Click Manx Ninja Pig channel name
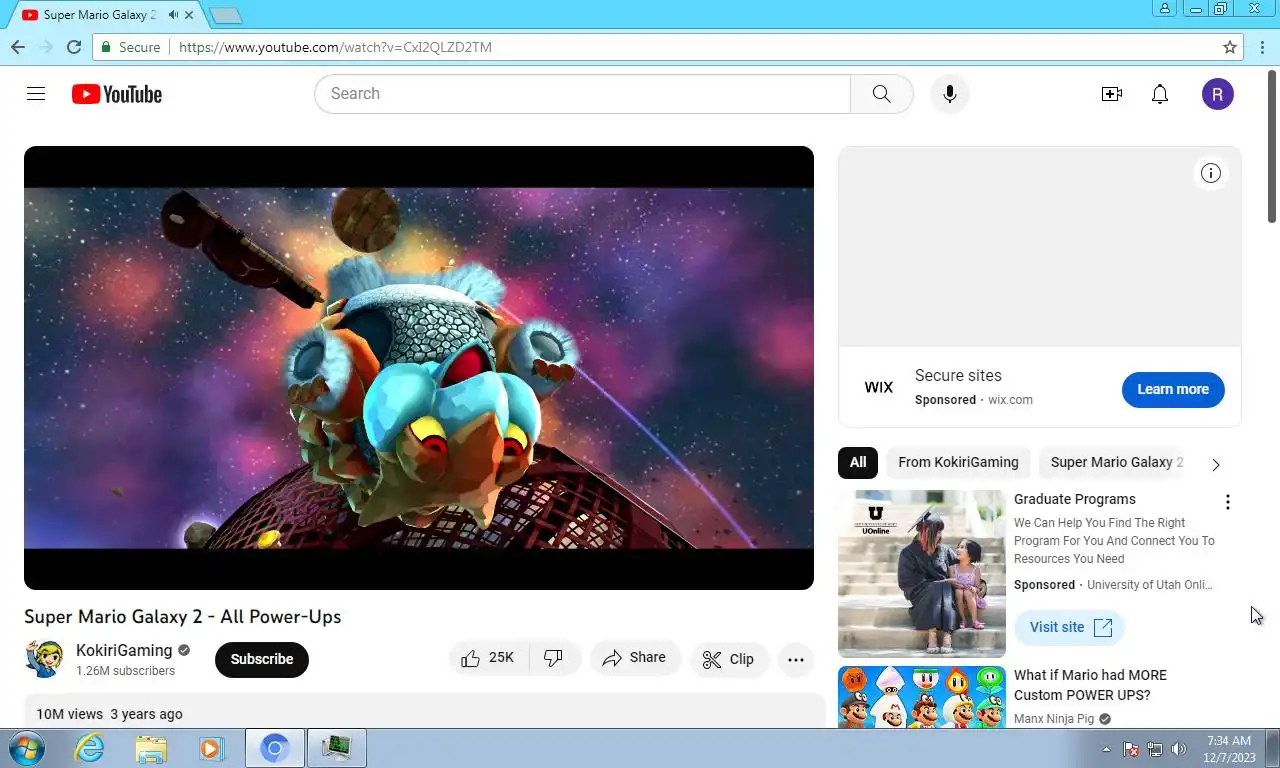The image size is (1280, 768). tap(1054, 719)
